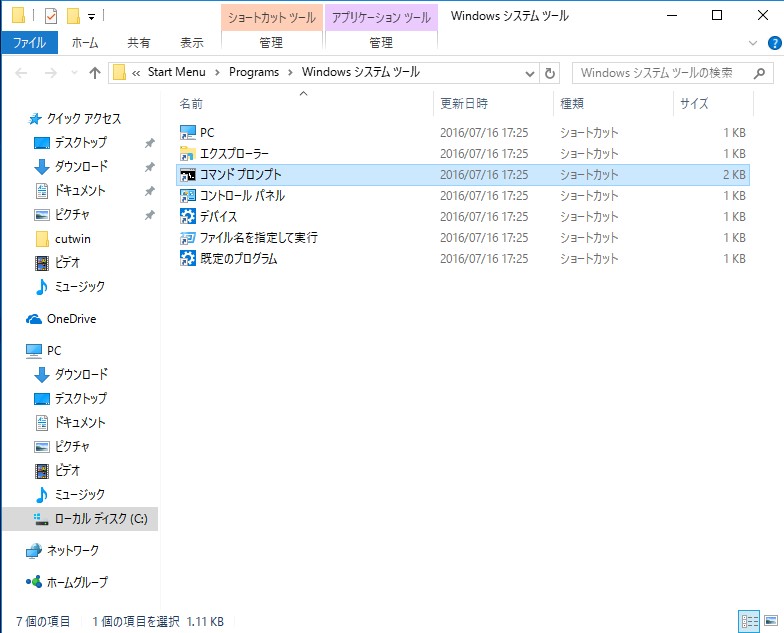784x633 pixels.
Task: Switch to the 表示 ribbon tab
Action: tap(192, 43)
